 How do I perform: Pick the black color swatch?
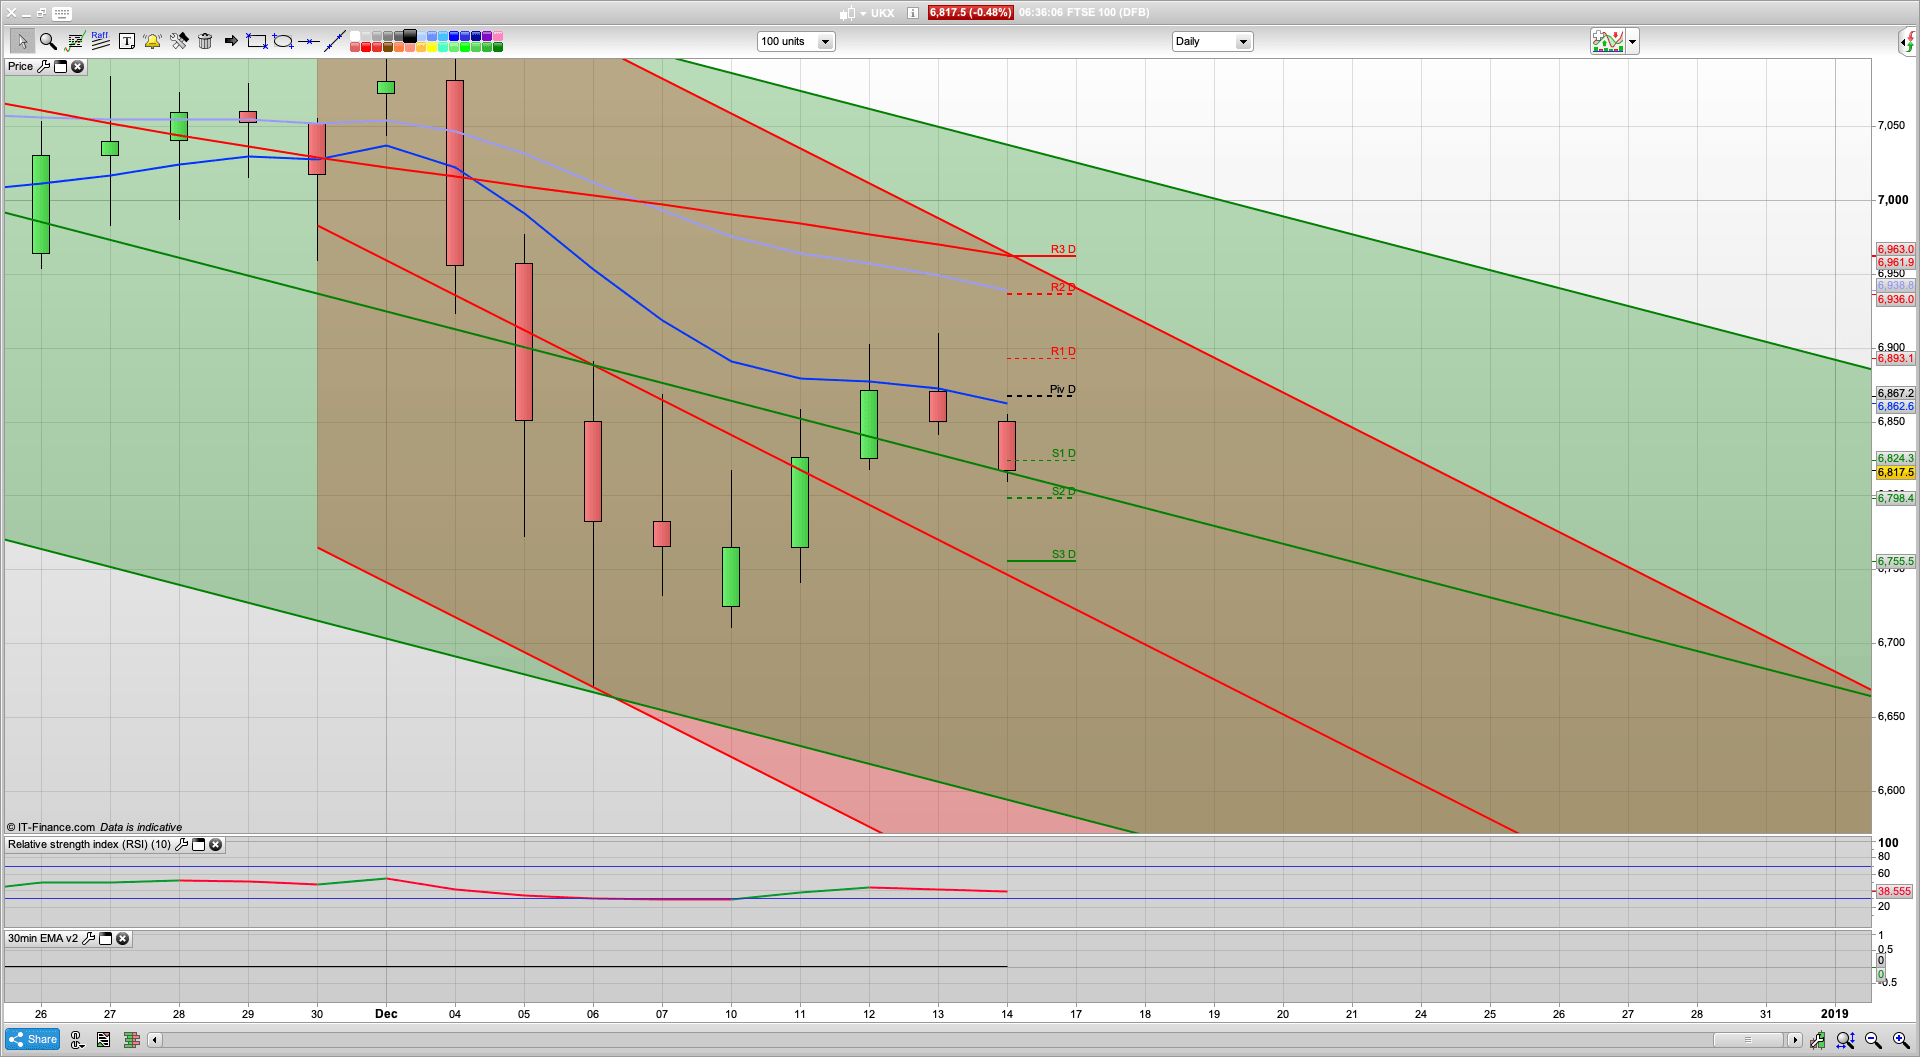[409, 37]
